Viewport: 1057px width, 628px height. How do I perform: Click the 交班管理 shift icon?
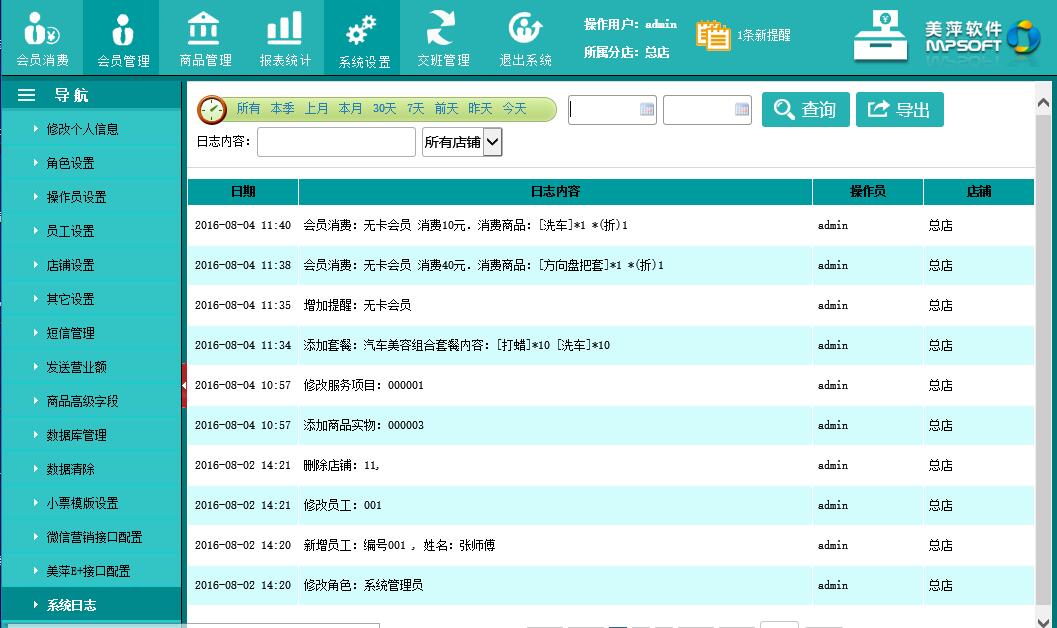[443, 30]
